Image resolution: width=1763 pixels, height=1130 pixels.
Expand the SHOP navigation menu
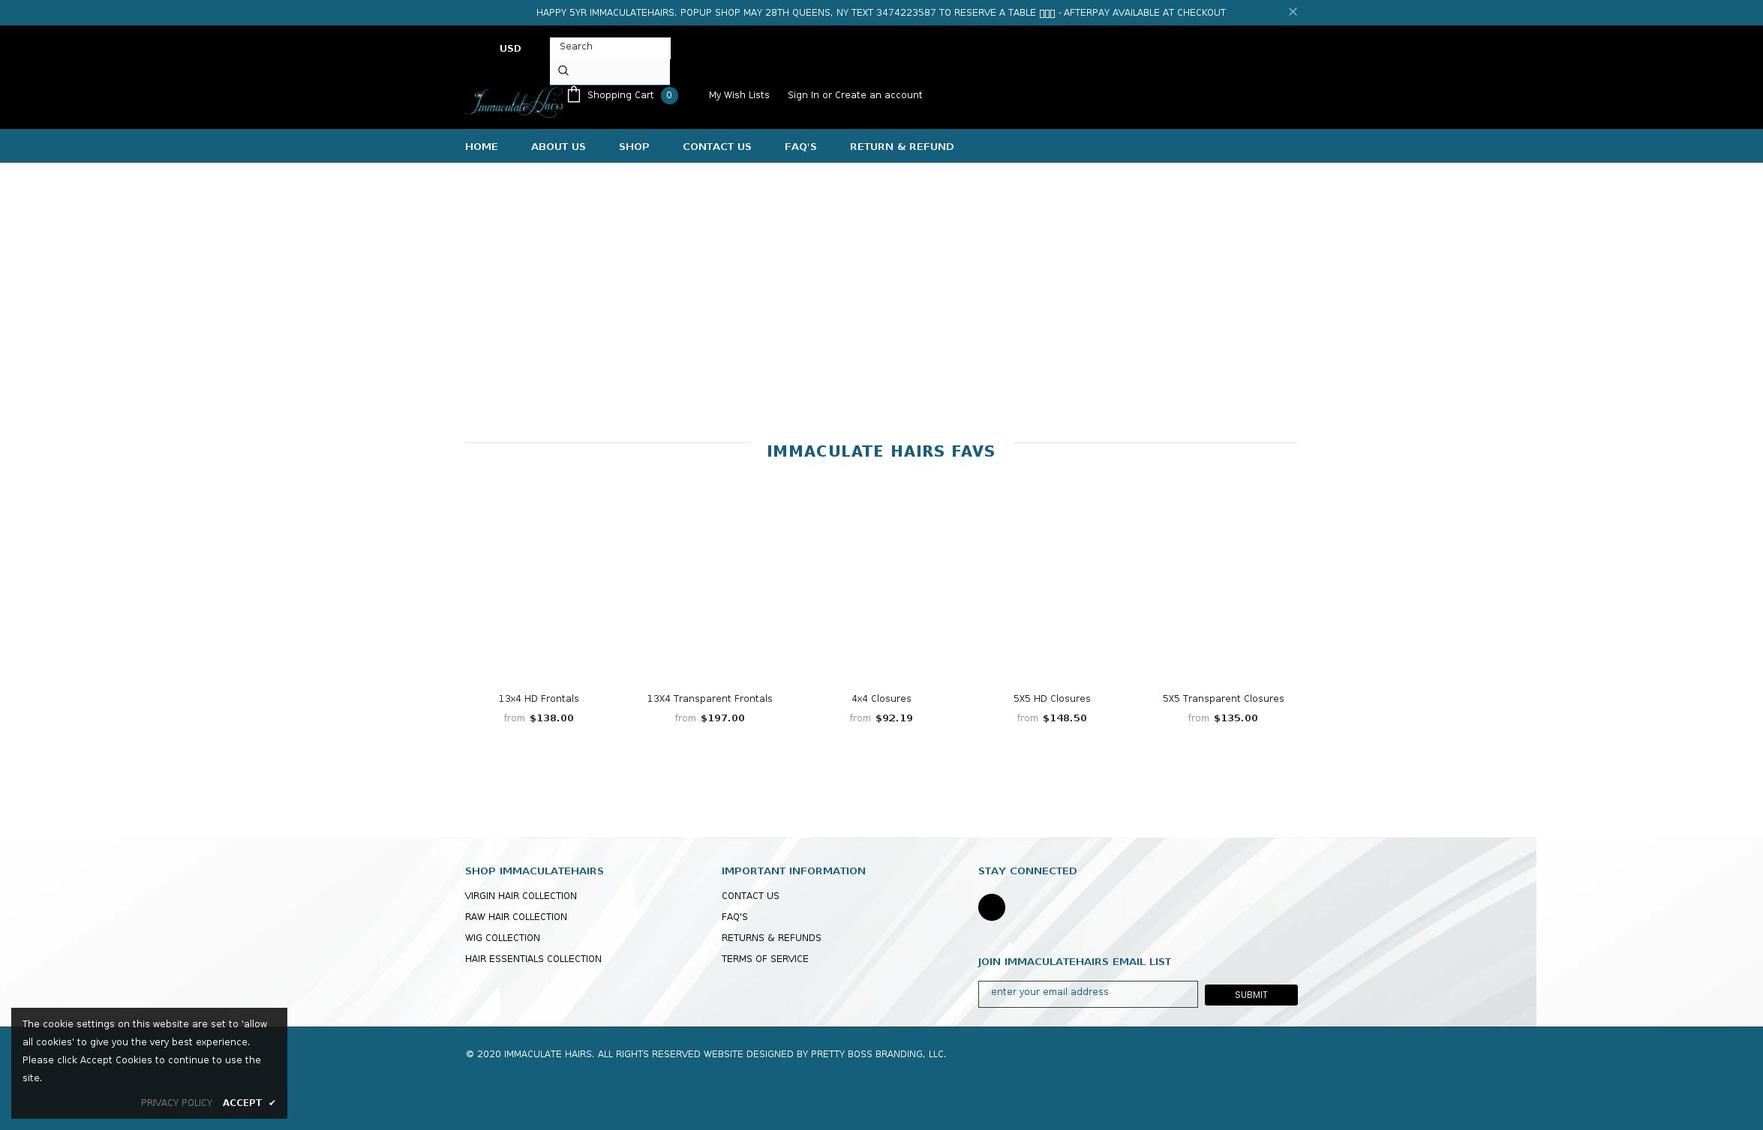point(634,146)
